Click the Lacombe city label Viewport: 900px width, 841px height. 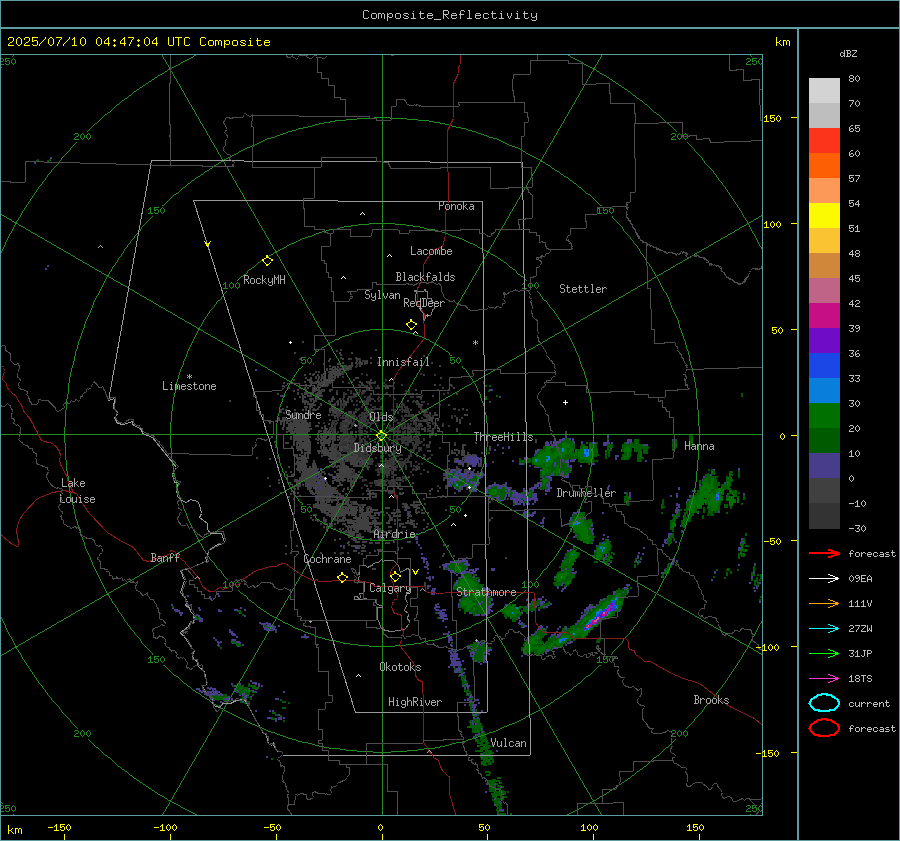431,251
